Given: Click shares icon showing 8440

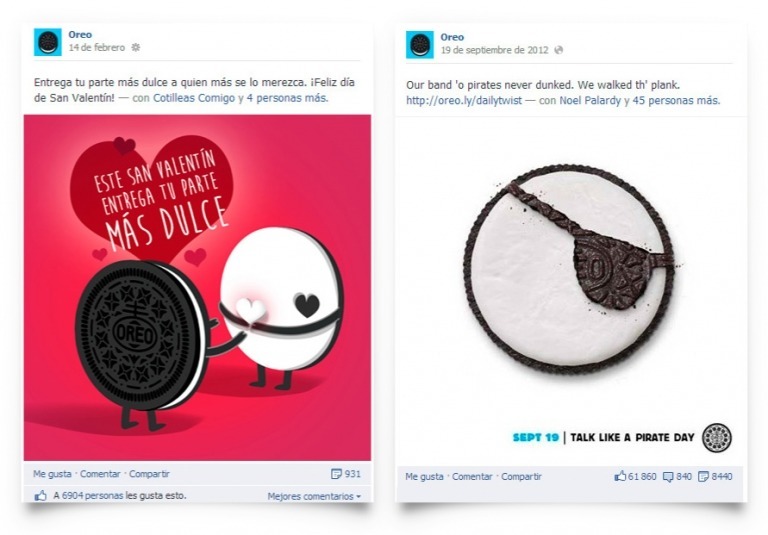Looking at the screenshot, I should [703, 476].
